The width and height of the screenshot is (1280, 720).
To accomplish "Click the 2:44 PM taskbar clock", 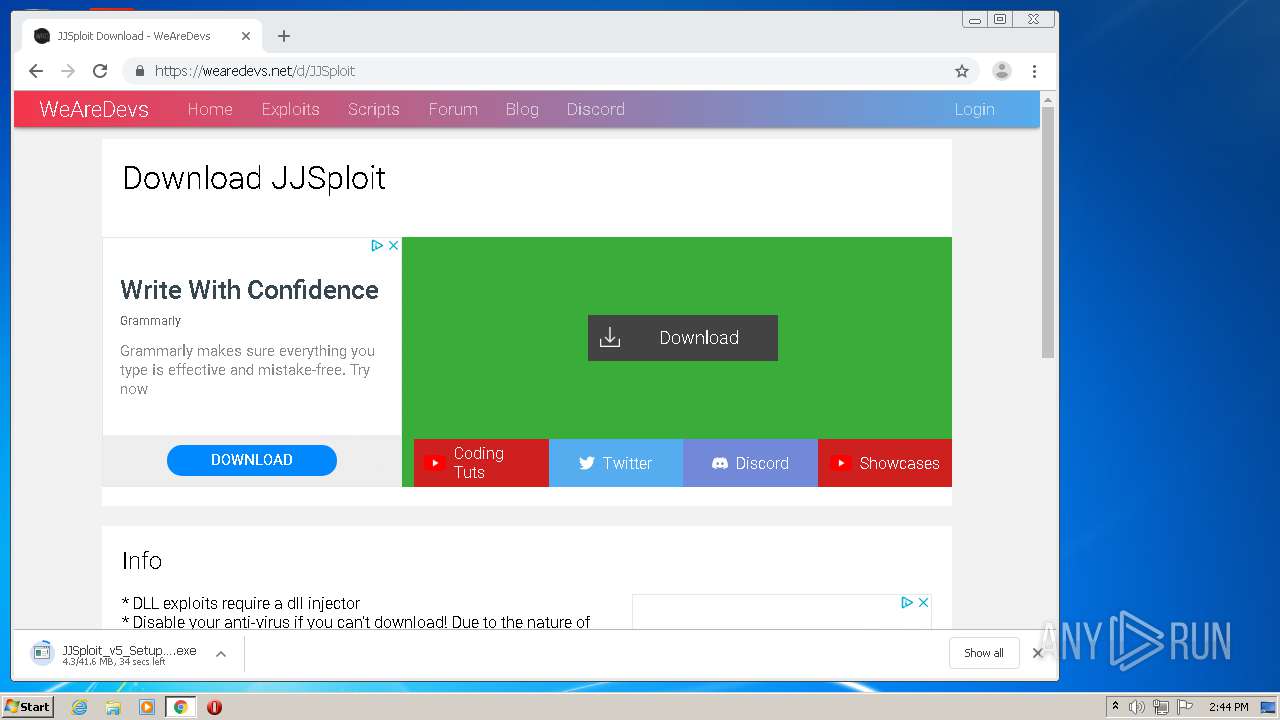I will (x=1229, y=707).
